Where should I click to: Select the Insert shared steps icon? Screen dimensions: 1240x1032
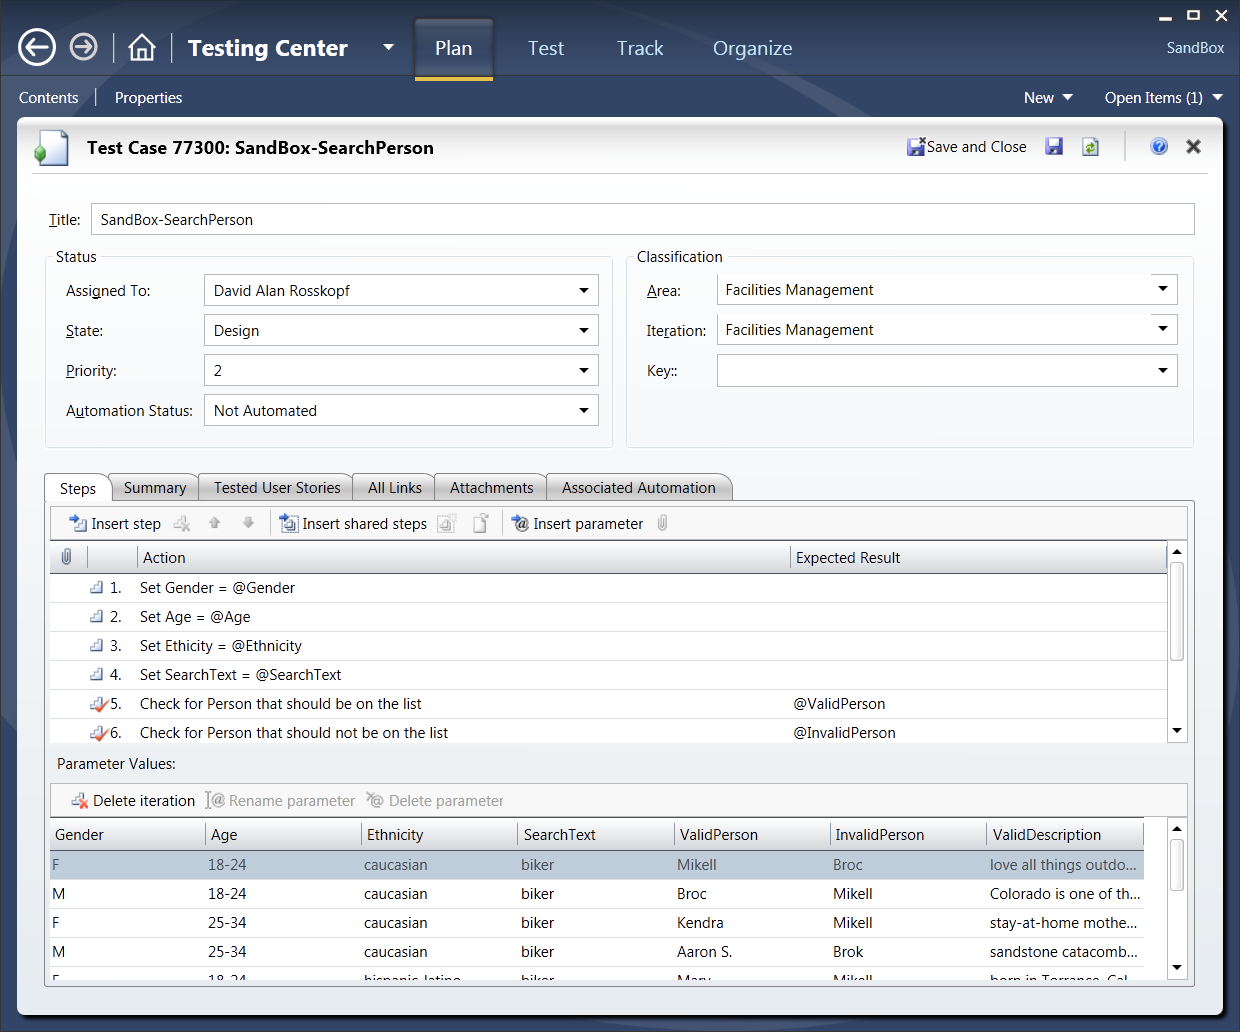coord(287,523)
